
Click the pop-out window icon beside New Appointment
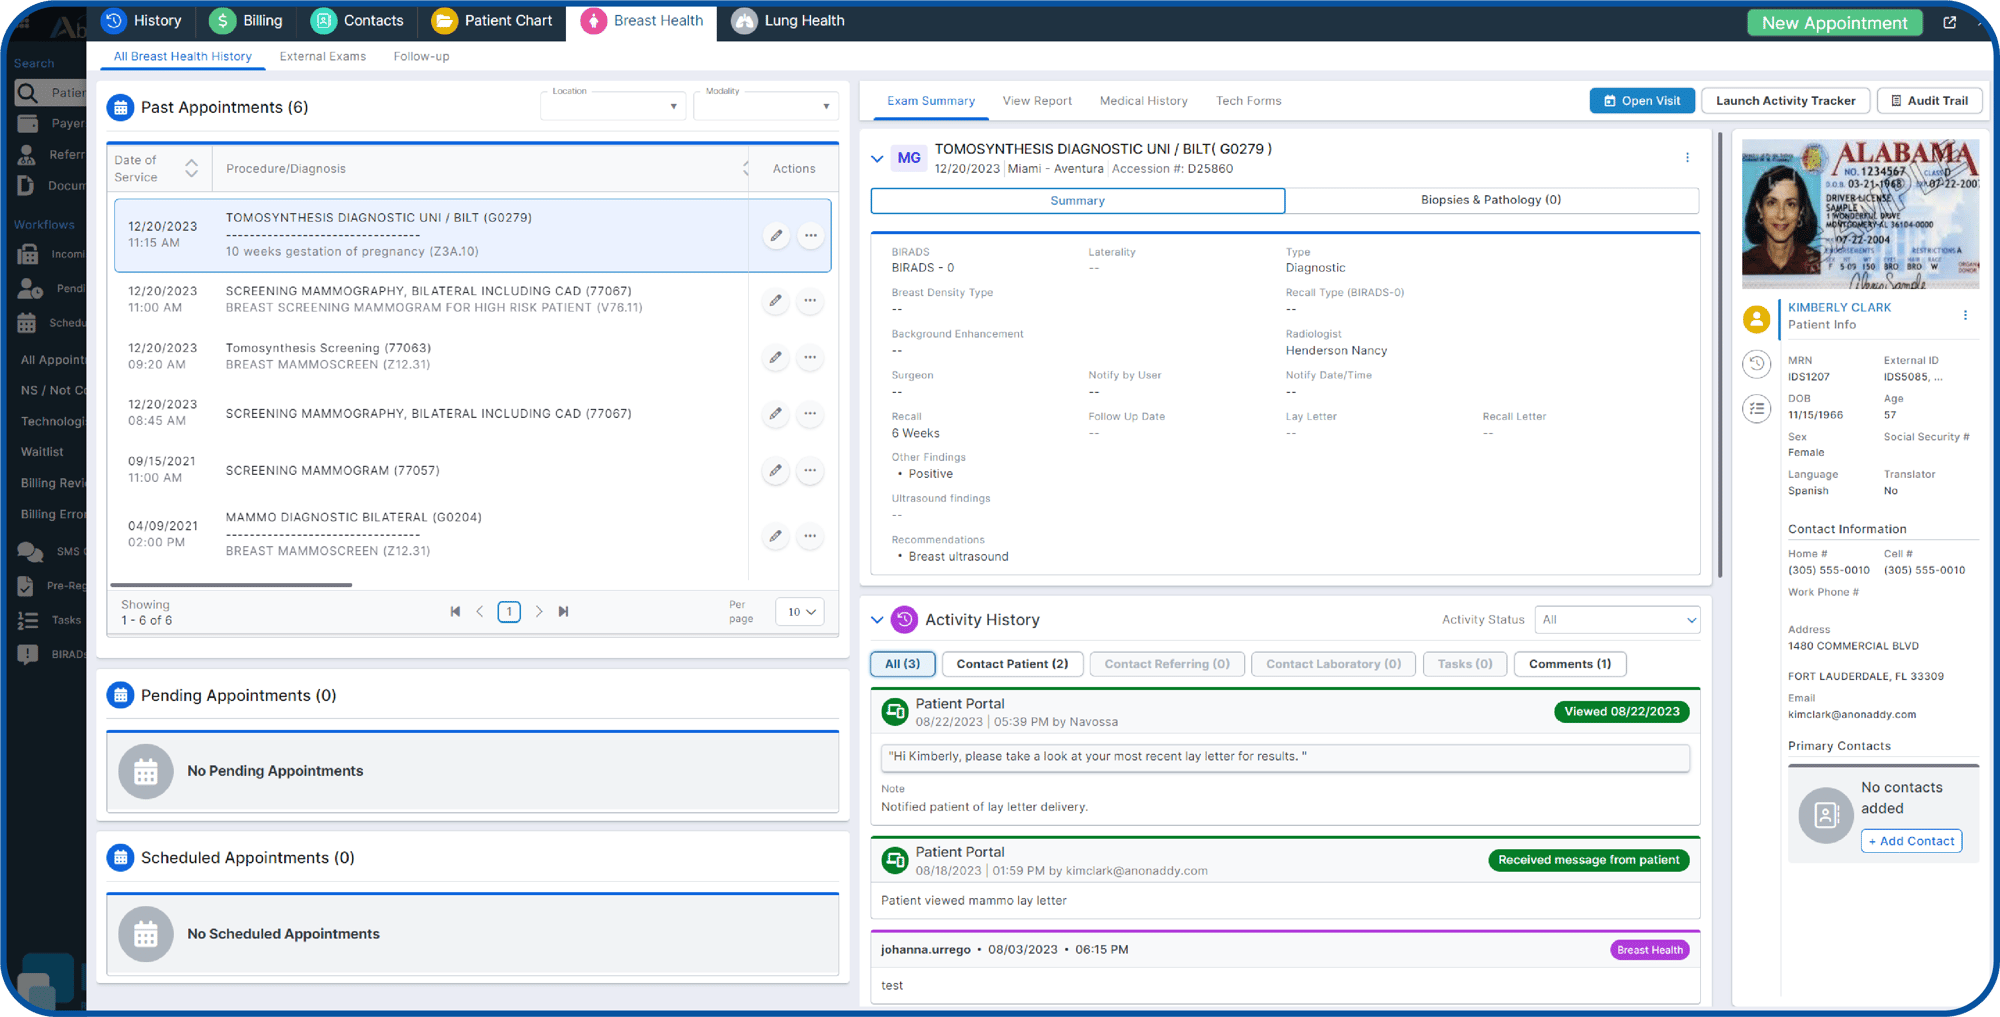coord(1949,22)
